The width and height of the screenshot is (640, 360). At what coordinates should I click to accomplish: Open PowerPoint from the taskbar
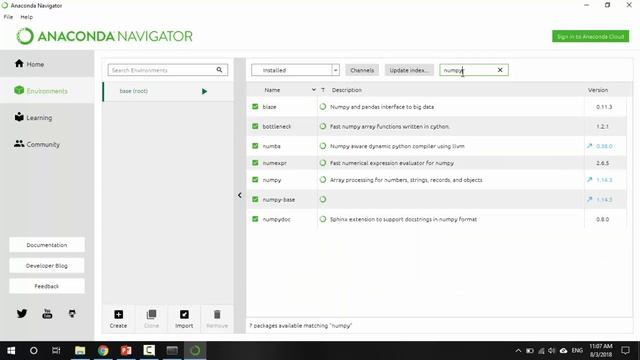click(x=126, y=351)
